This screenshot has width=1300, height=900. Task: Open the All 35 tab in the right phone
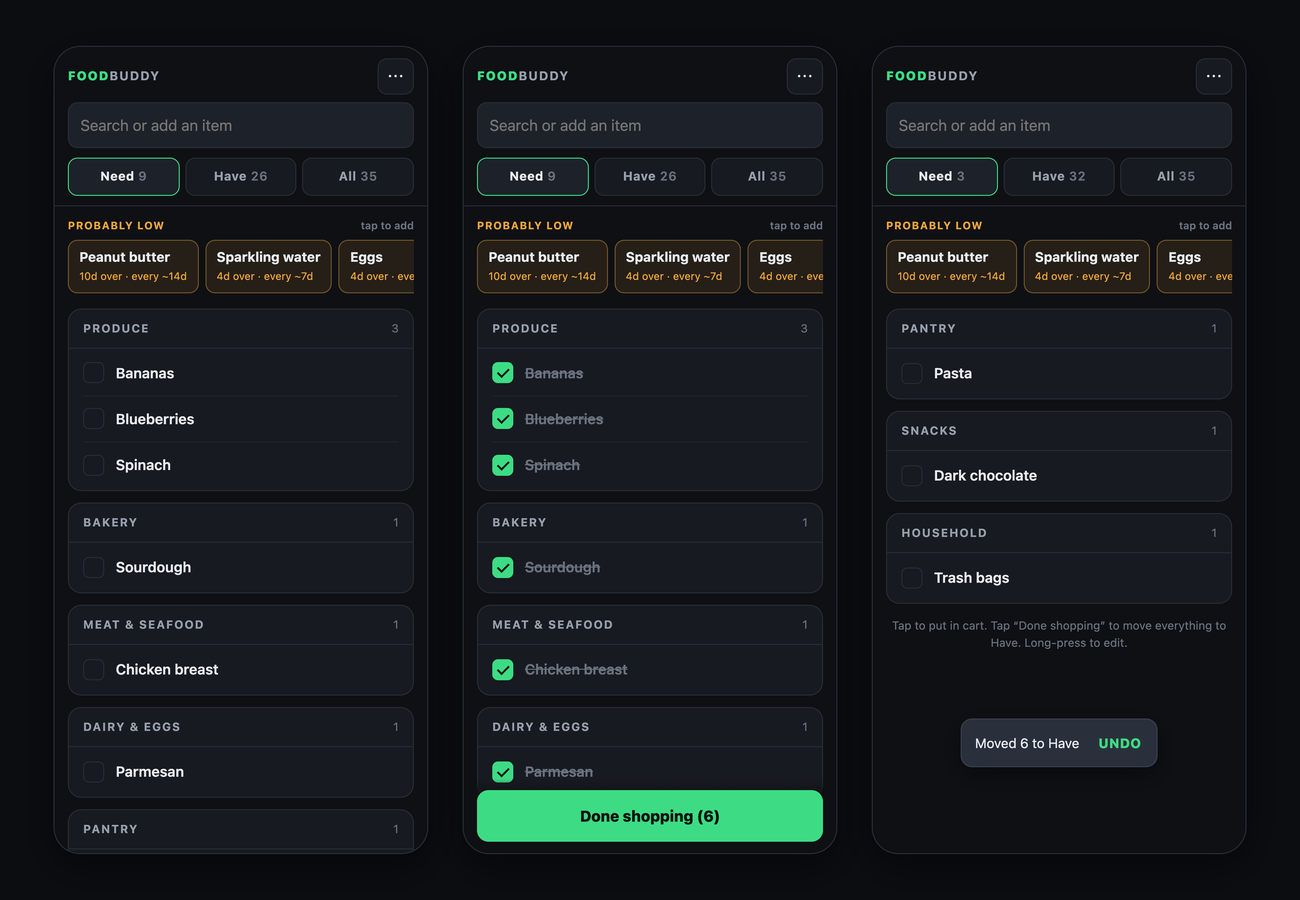coord(1176,176)
